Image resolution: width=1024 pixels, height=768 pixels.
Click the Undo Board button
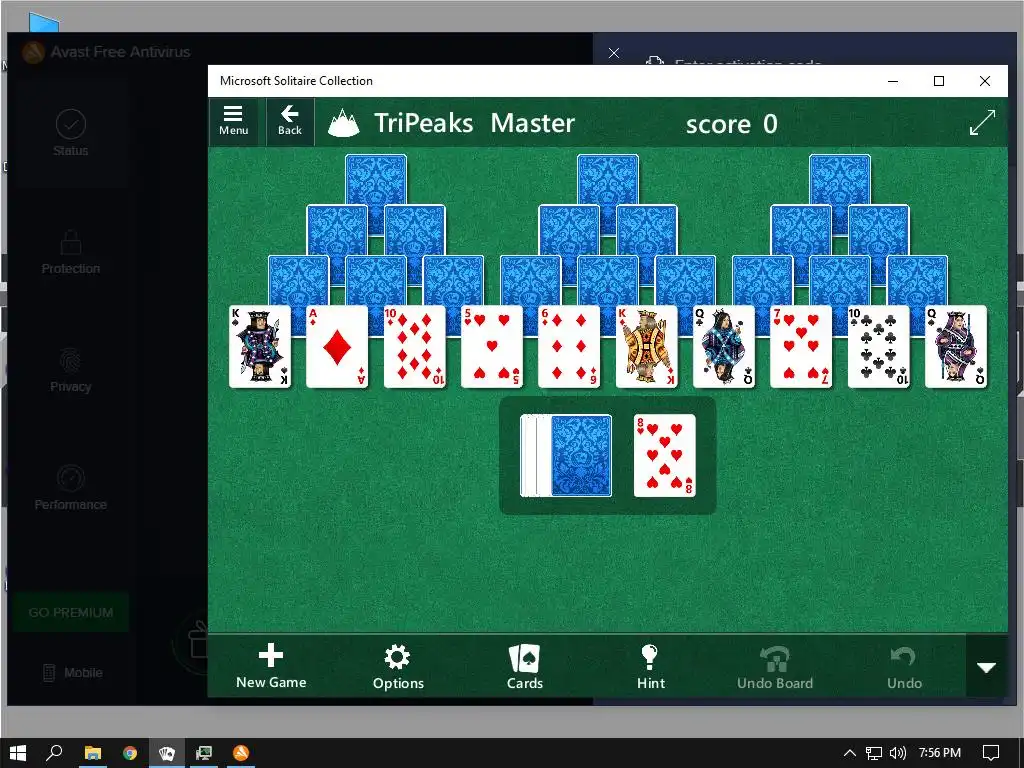pyautogui.click(x=775, y=667)
